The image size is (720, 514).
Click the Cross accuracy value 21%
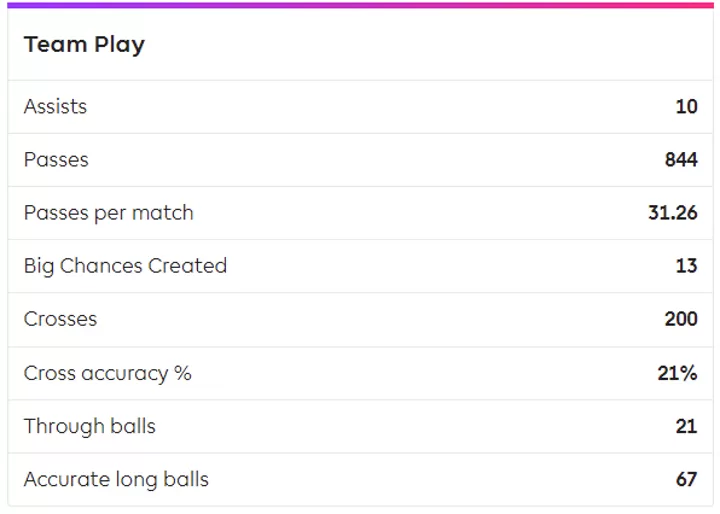pos(677,373)
